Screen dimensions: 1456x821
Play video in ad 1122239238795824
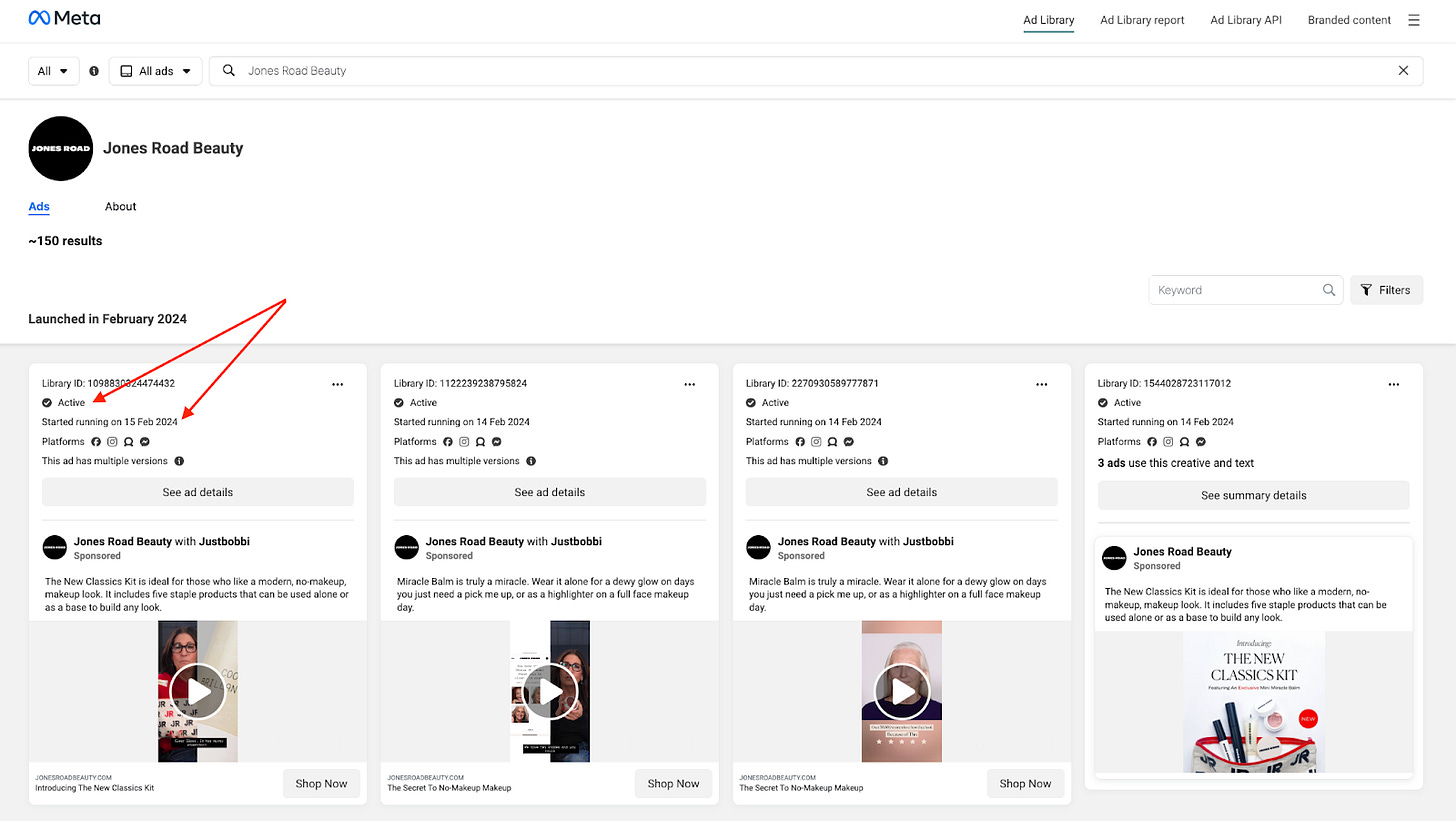click(x=550, y=691)
